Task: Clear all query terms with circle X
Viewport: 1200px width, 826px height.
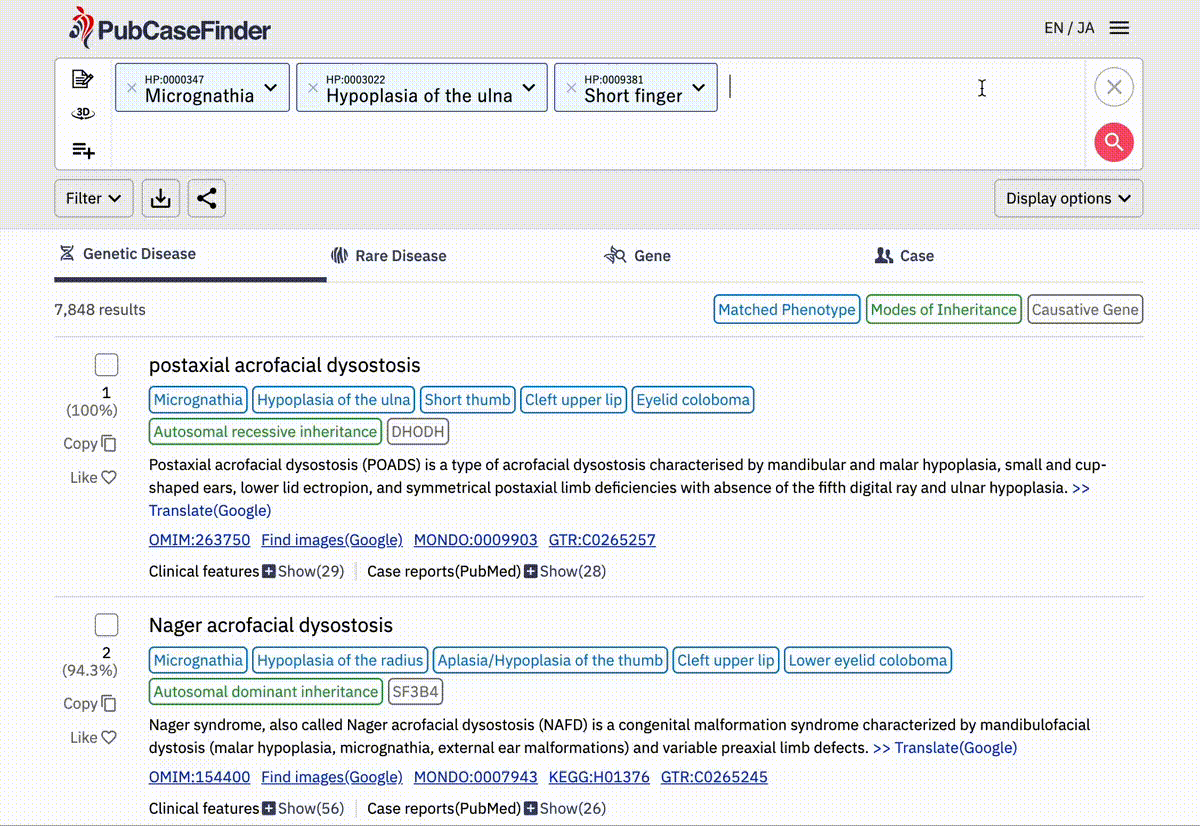Action: pyautogui.click(x=1114, y=87)
